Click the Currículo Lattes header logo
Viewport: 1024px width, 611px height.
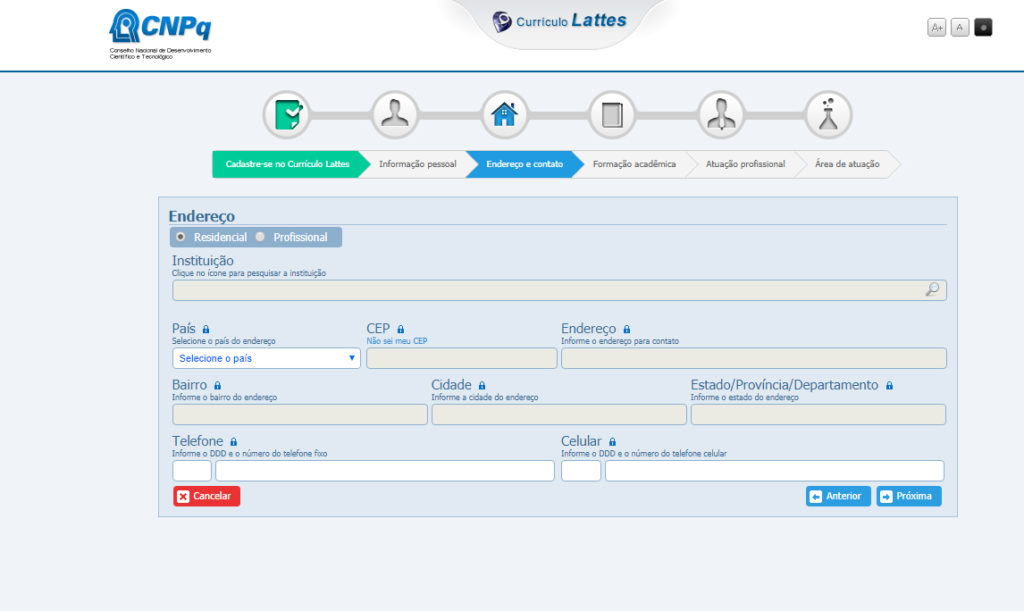pos(560,20)
